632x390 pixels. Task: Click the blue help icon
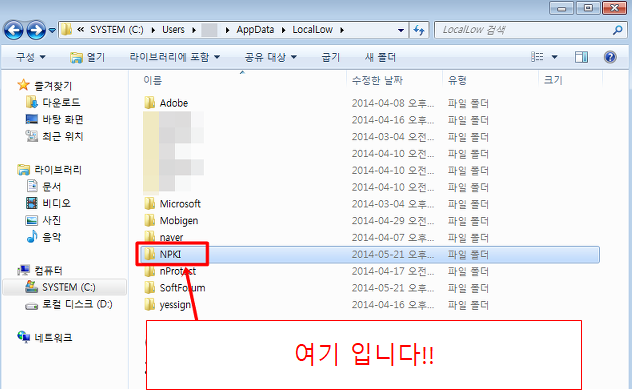coord(610,57)
